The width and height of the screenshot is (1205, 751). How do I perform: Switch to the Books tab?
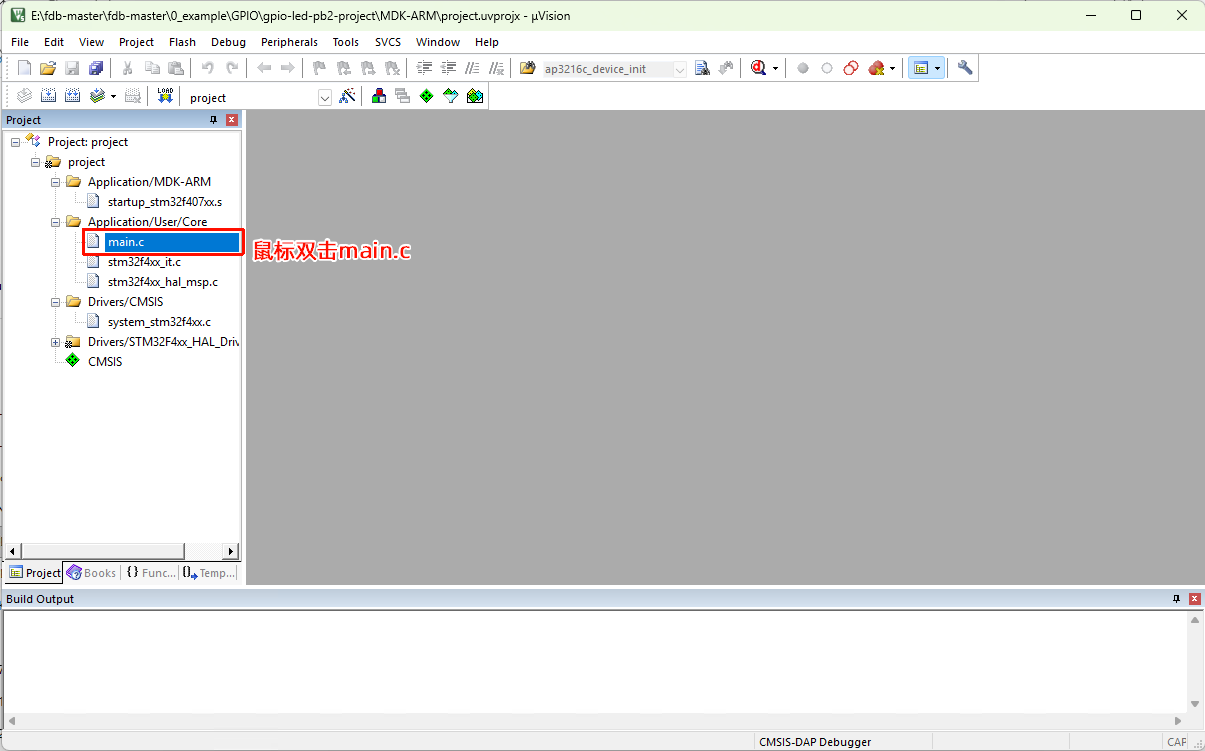coord(92,573)
